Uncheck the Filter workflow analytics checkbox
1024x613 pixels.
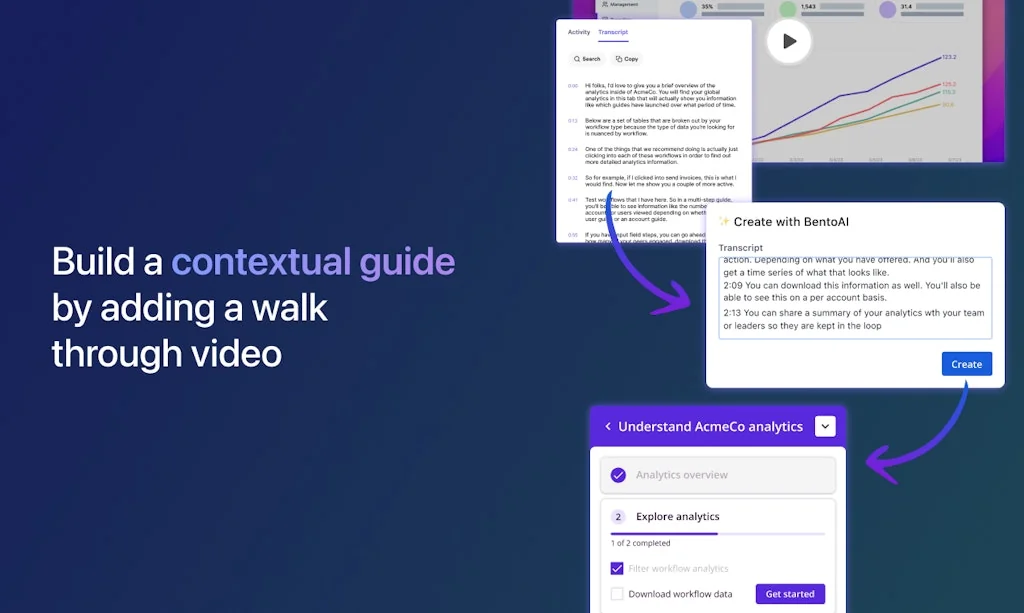[x=617, y=568]
